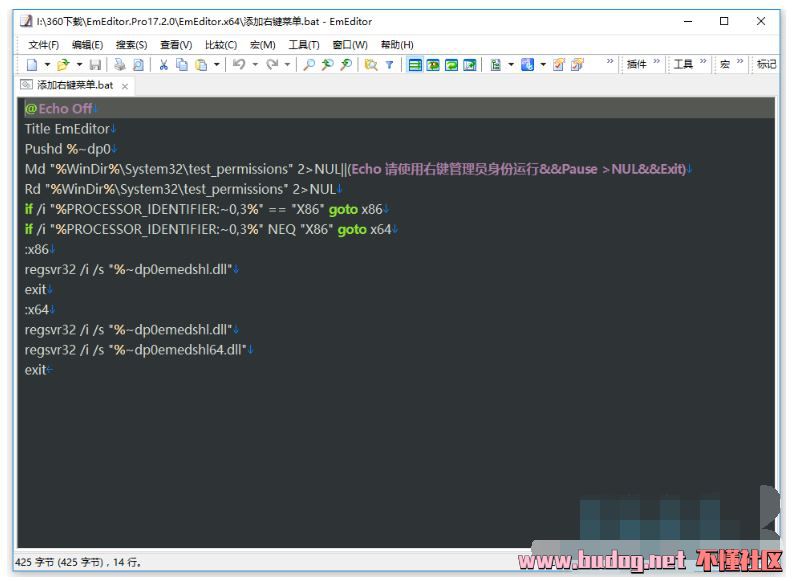Open the 帮助(H) menu
Image resolution: width=792 pixels, height=581 pixels.
coord(397,45)
